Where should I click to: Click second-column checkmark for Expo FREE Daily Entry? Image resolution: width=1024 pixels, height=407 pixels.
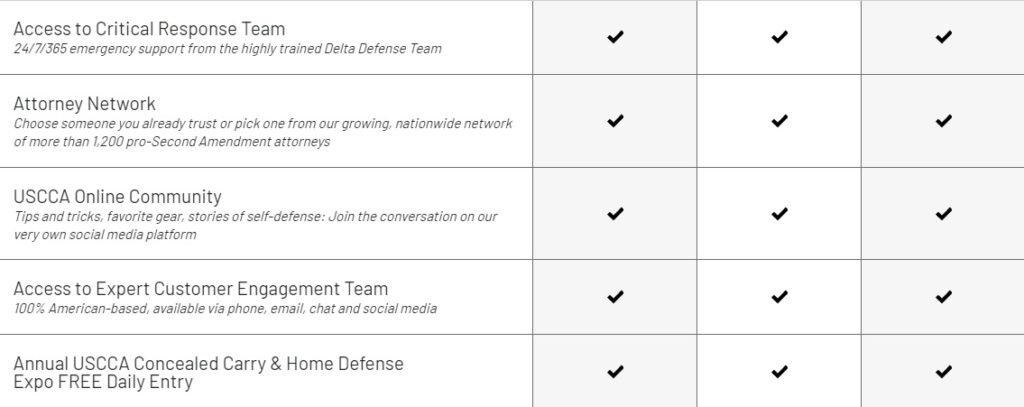coord(779,372)
